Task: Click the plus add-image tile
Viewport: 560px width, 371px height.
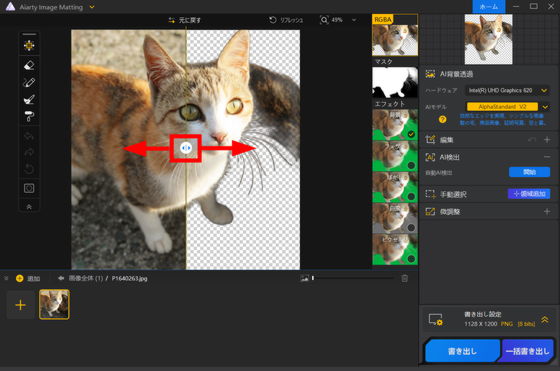Action: click(21, 305)
